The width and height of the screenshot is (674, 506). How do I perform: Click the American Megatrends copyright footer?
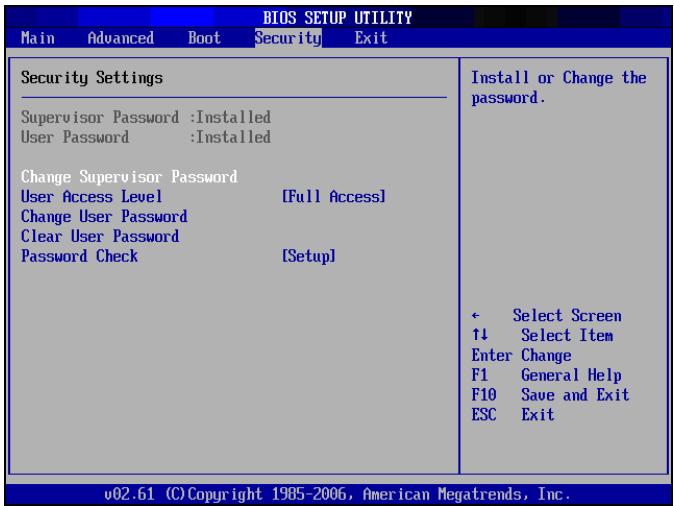[x=337, y=494]
